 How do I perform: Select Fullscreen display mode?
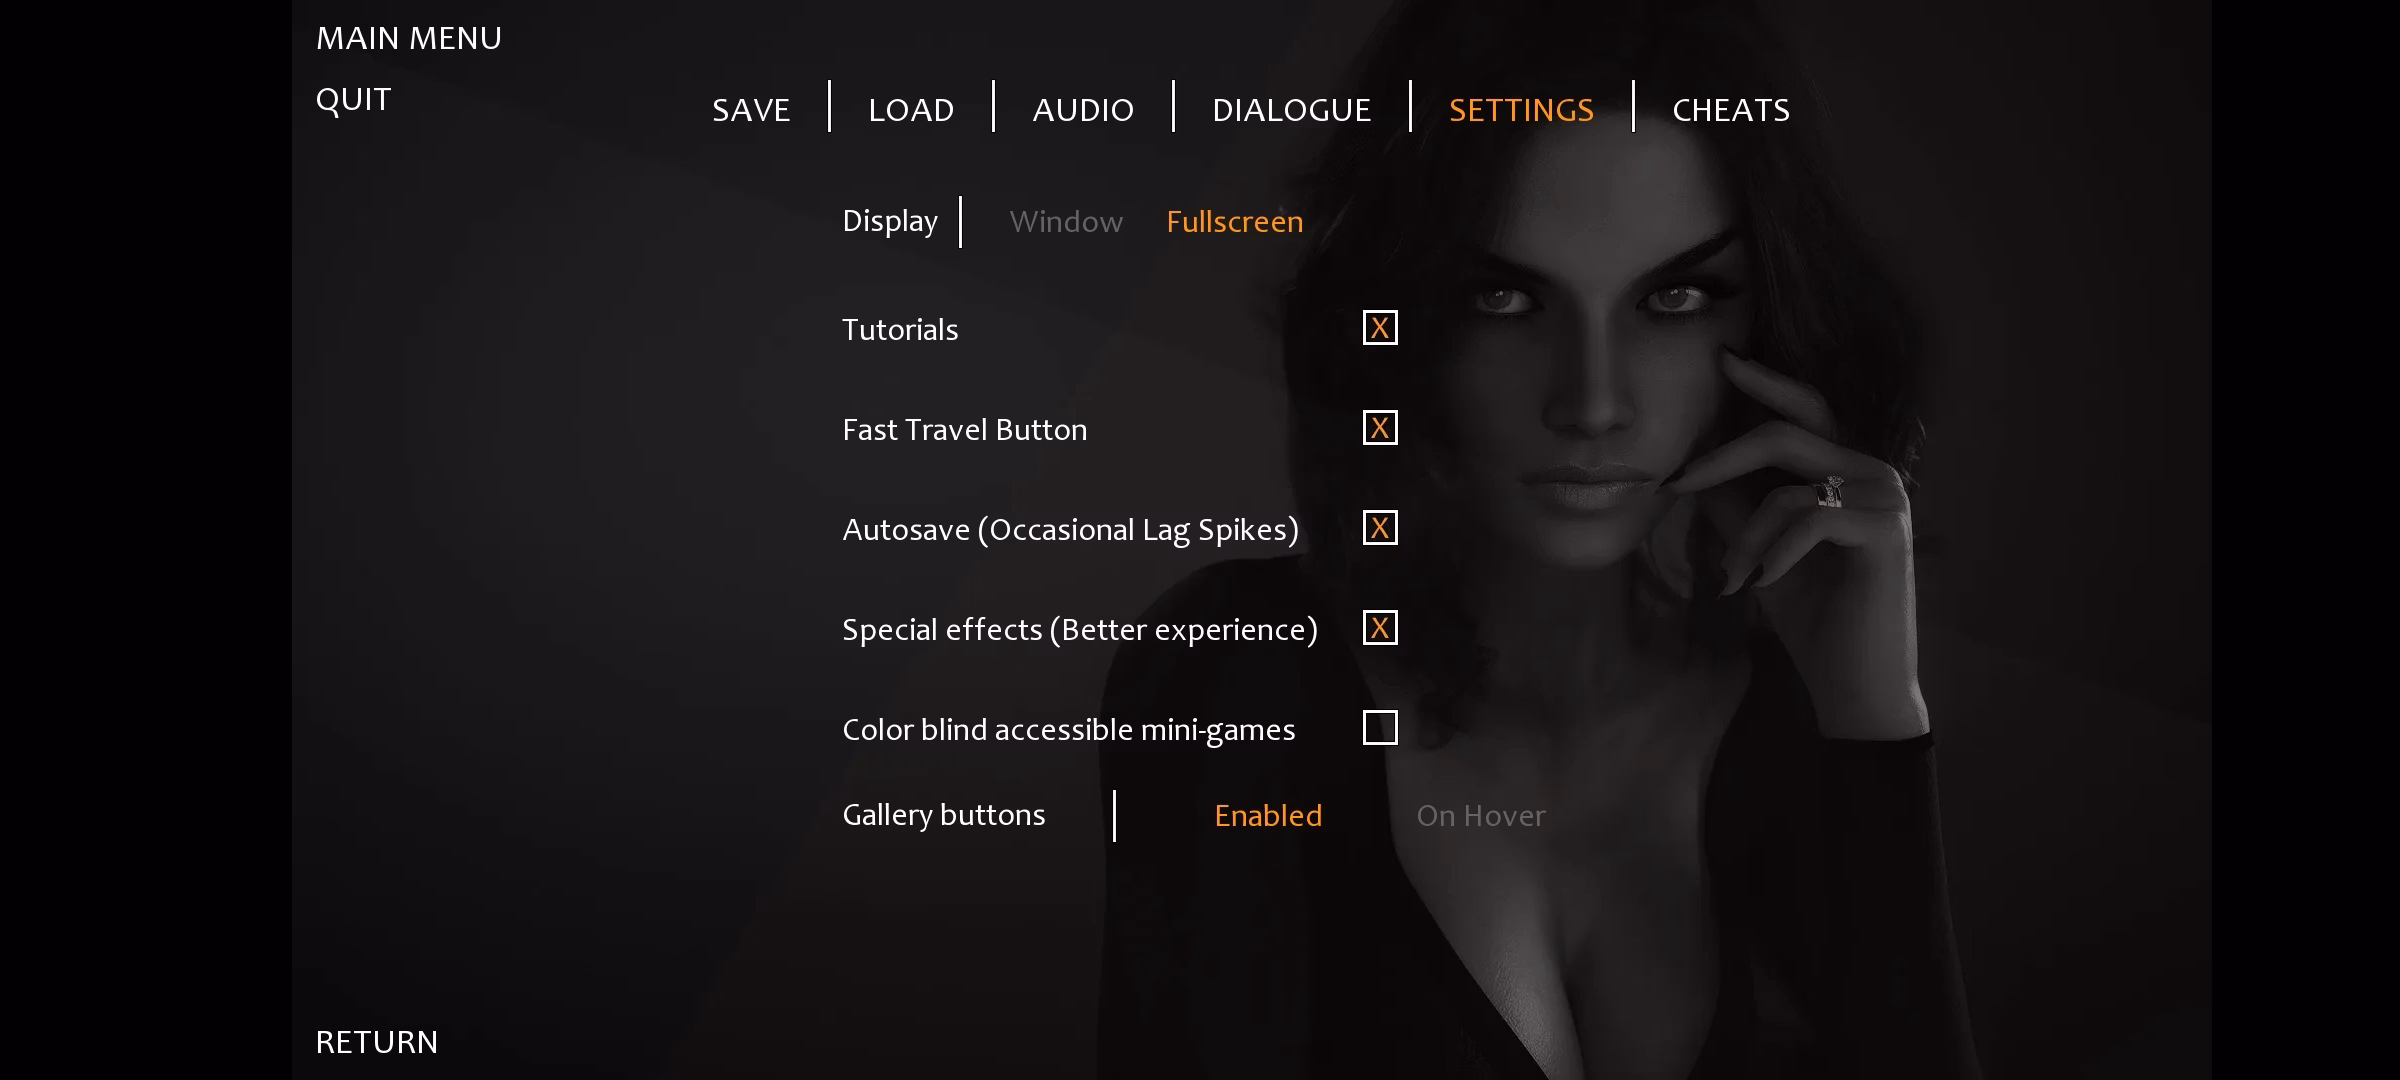[x=1234, y=221]
